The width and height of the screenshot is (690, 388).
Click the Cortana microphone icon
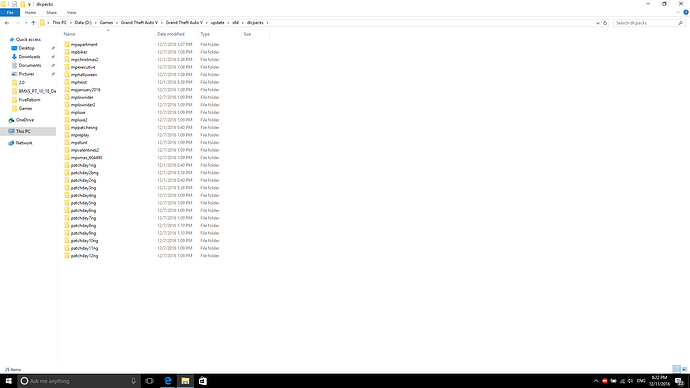click(133, 381)
